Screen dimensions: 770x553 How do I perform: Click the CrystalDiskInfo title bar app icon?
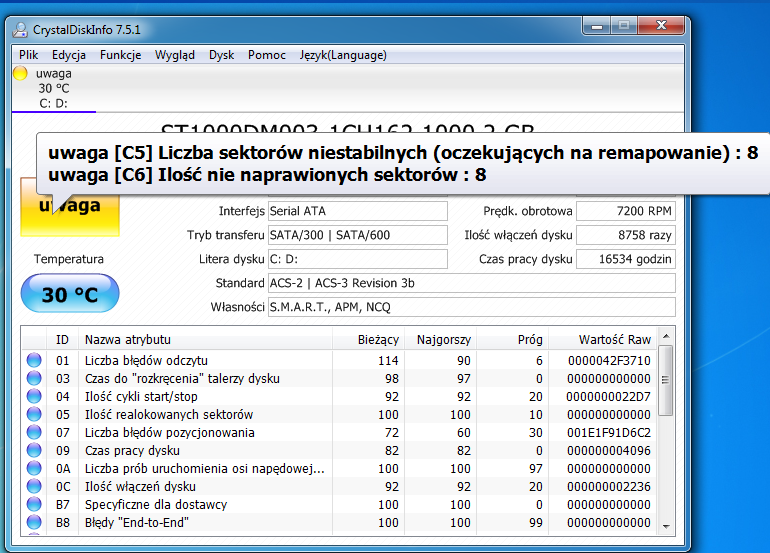click(x=20, y=30)
